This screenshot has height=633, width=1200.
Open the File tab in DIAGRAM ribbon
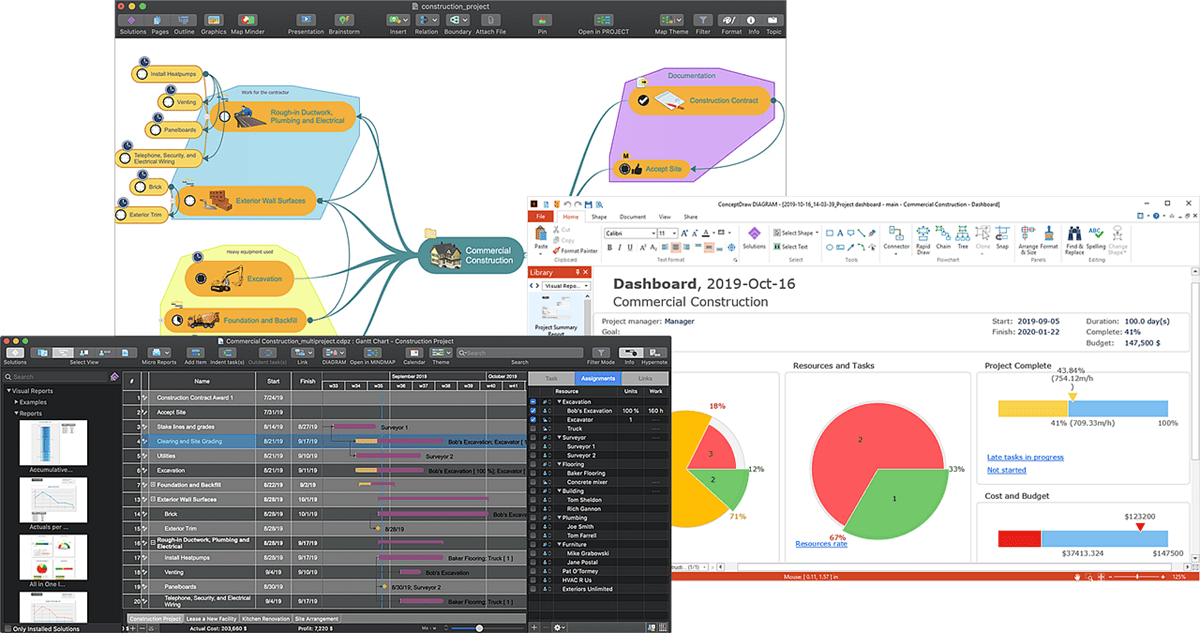click(x=540, y=216)
